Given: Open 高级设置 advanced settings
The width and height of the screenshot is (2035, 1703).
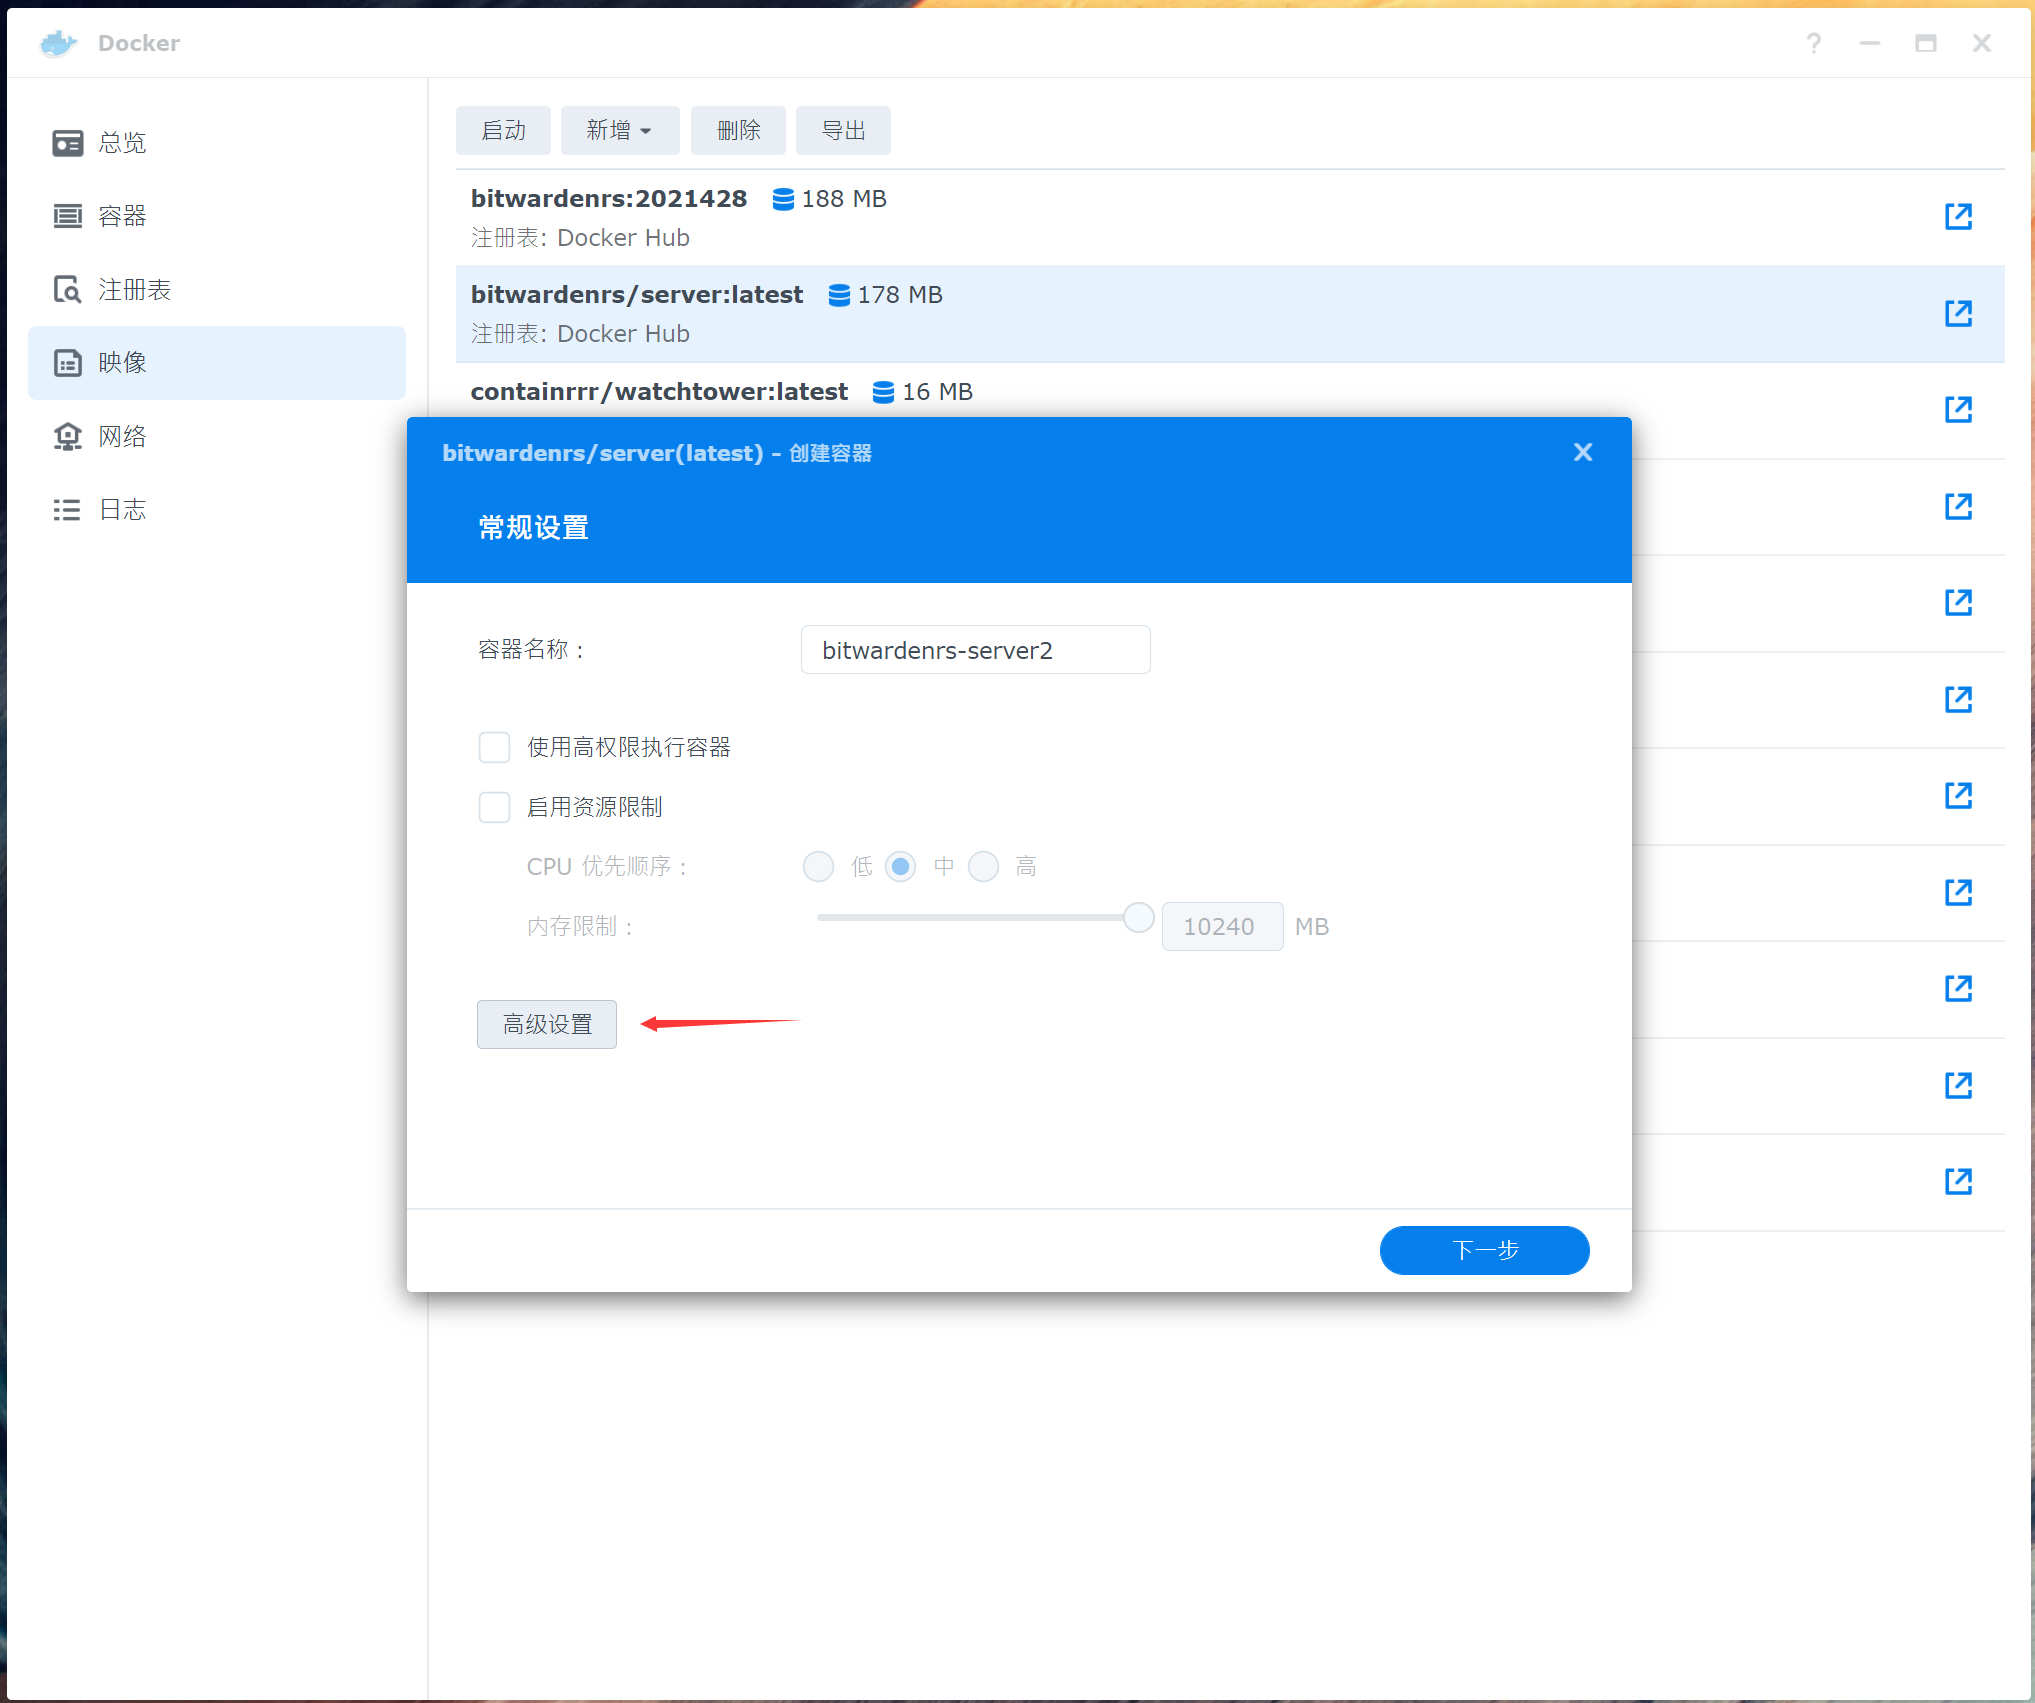Looking at the screenshot, I should coord(547,1024).
